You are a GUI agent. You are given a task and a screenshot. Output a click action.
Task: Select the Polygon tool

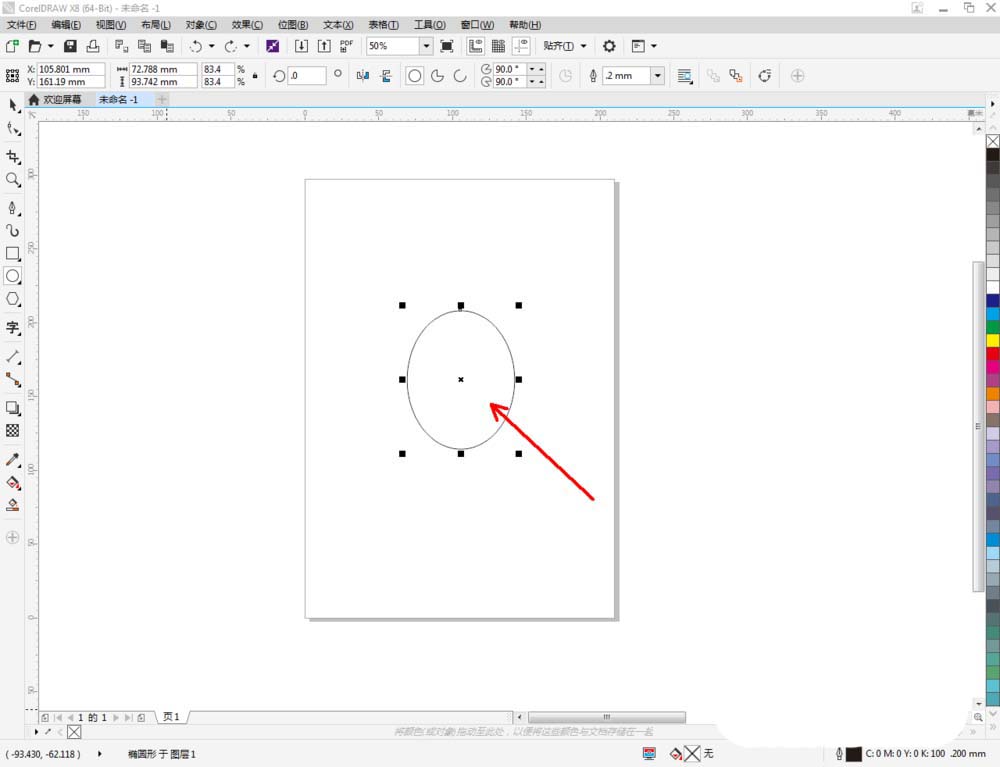pos(13,299)
